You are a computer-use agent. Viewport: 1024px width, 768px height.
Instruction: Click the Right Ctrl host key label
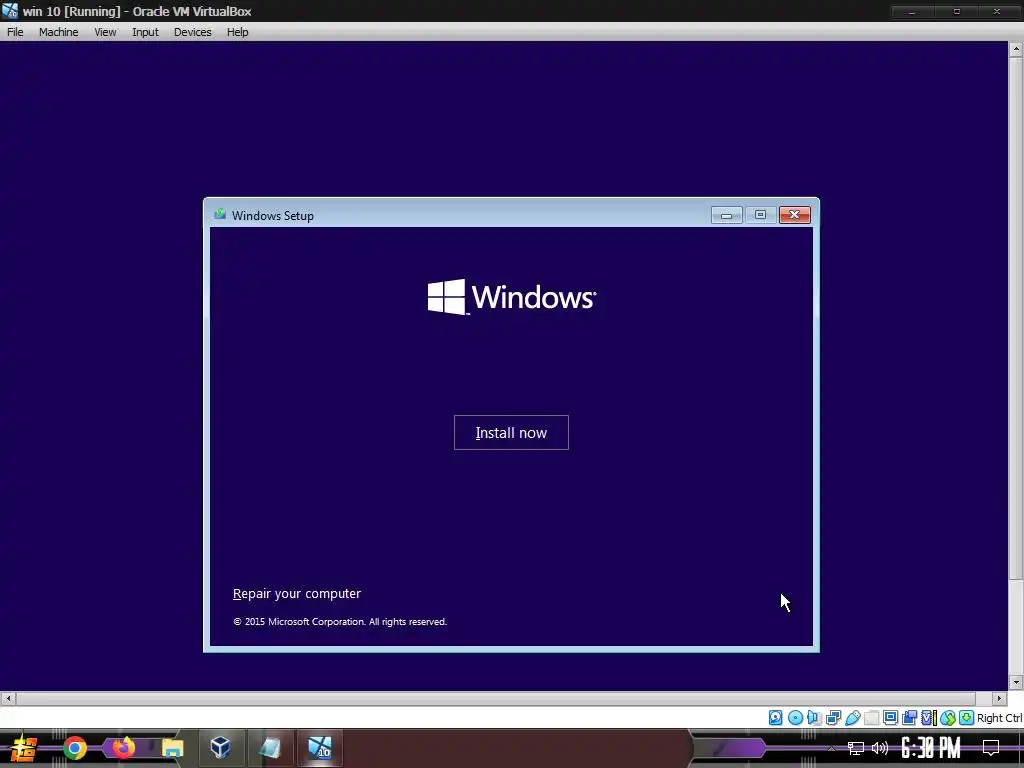pyautogui.click(x=999, y=718)
